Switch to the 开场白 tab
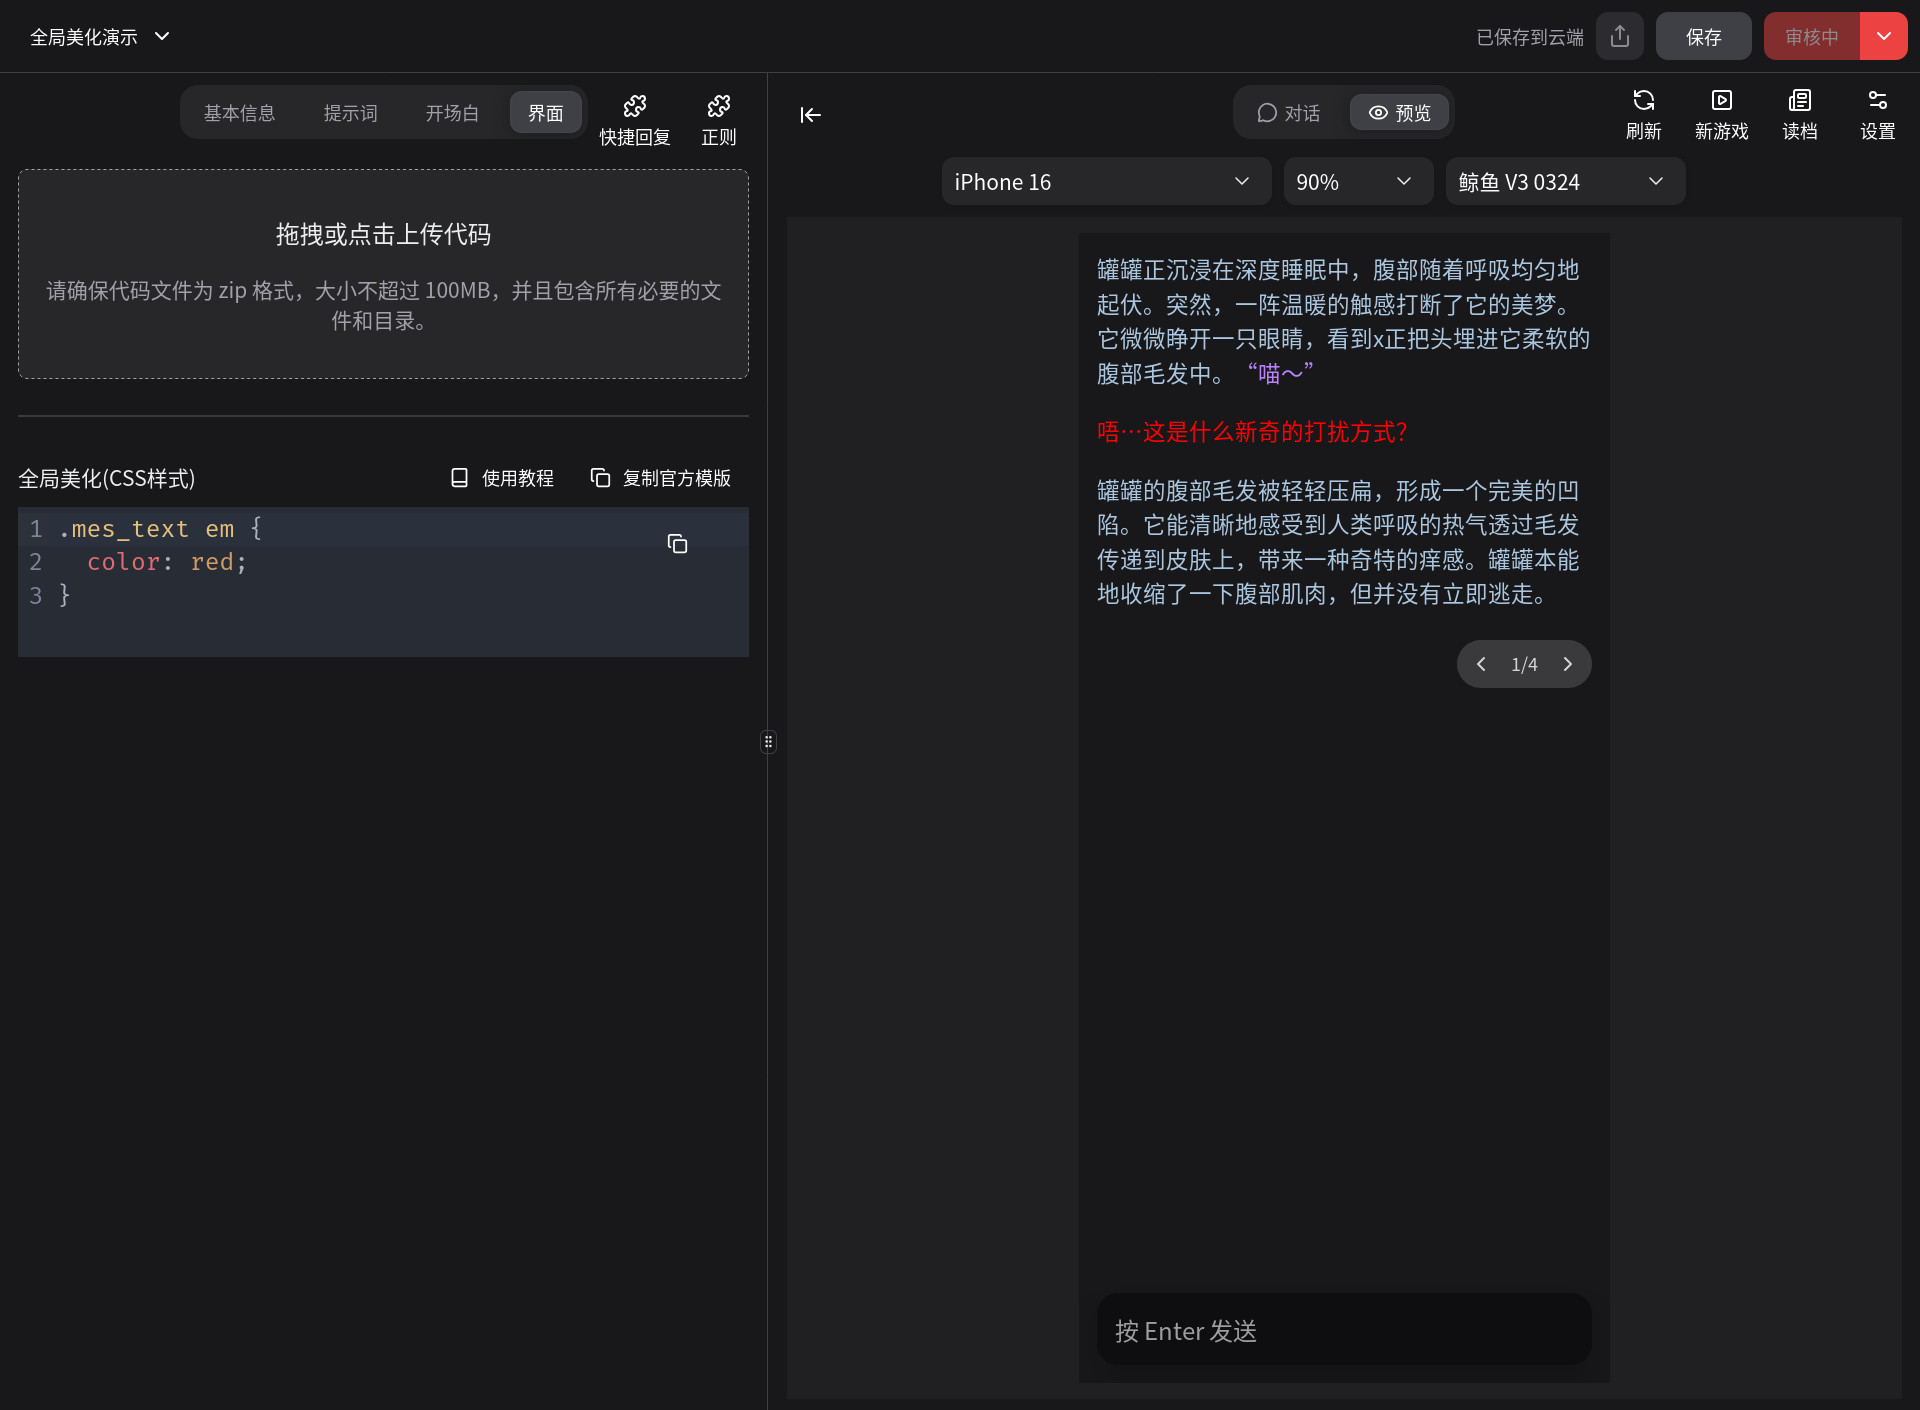 click(x=452, y=113)
